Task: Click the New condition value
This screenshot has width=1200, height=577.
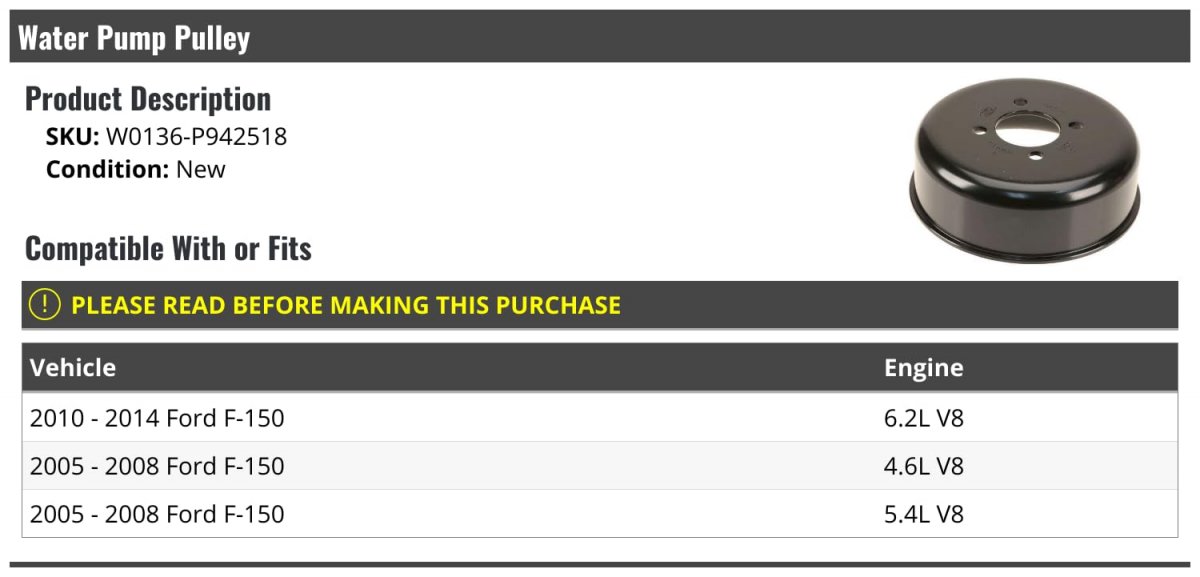Action: pos(201,169)
